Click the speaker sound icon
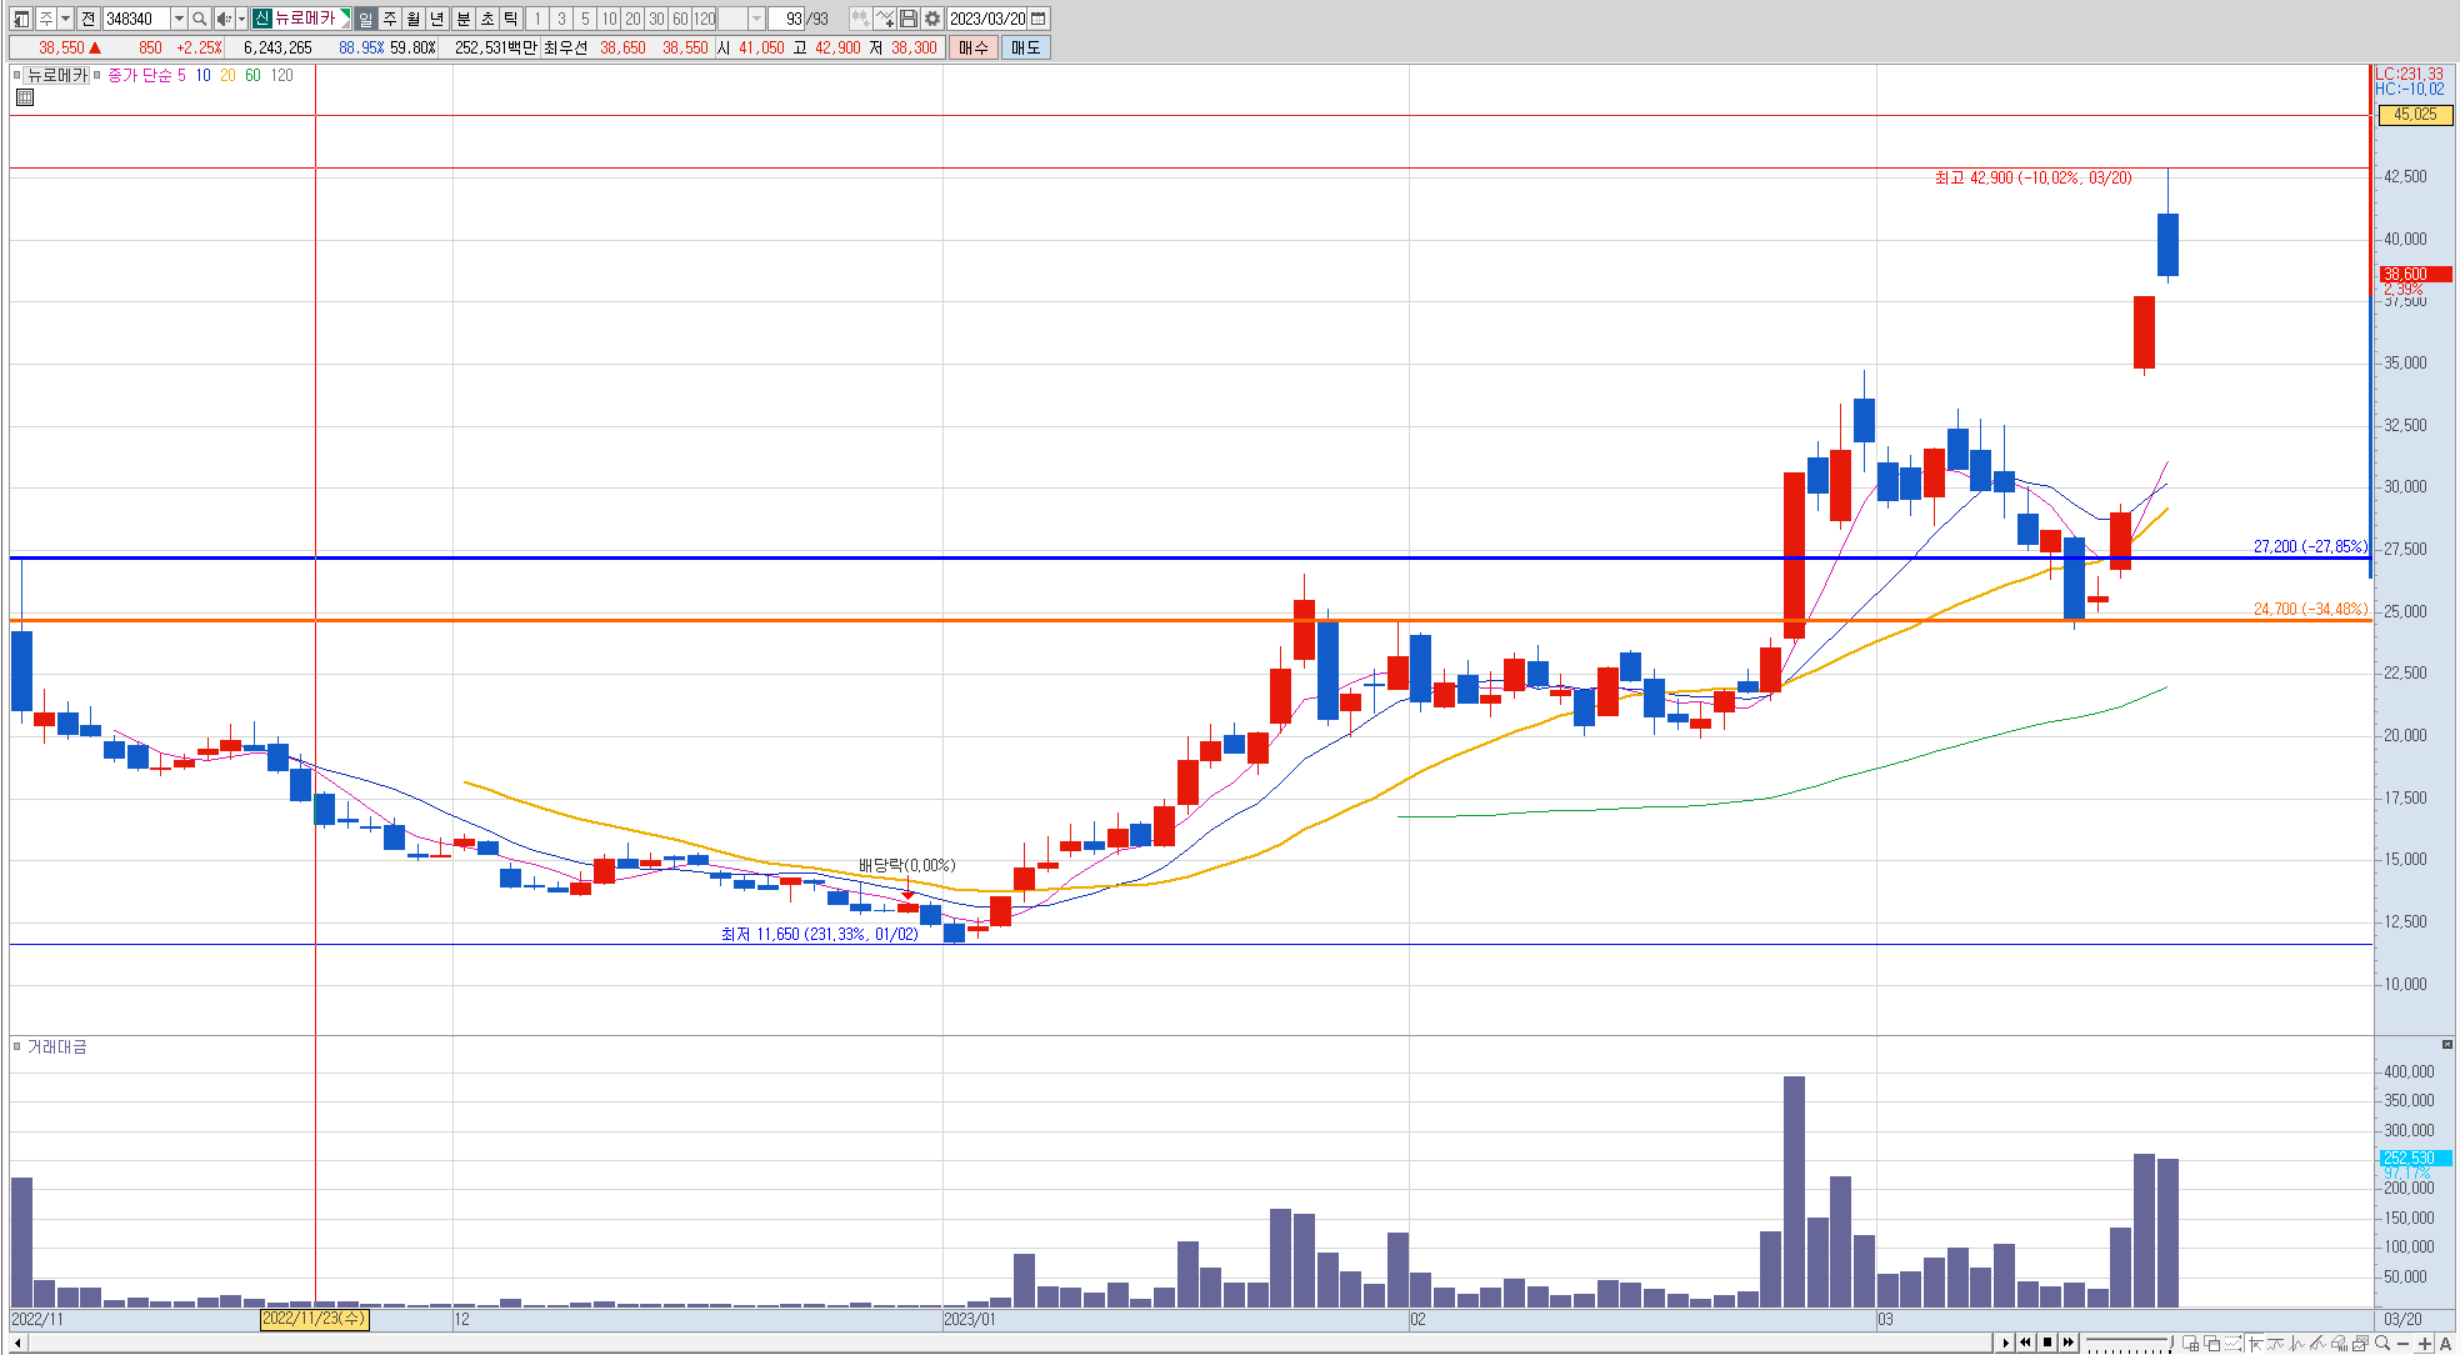 pos(223,19)
